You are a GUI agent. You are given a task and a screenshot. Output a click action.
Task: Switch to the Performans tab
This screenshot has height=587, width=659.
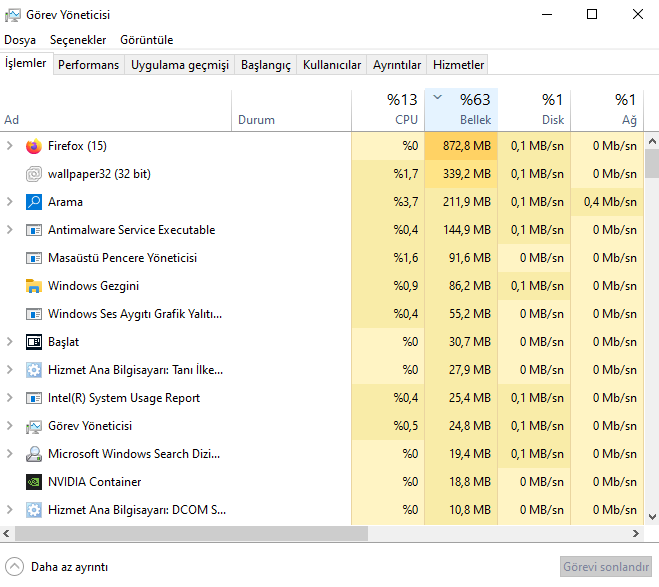tap(88, 65)
